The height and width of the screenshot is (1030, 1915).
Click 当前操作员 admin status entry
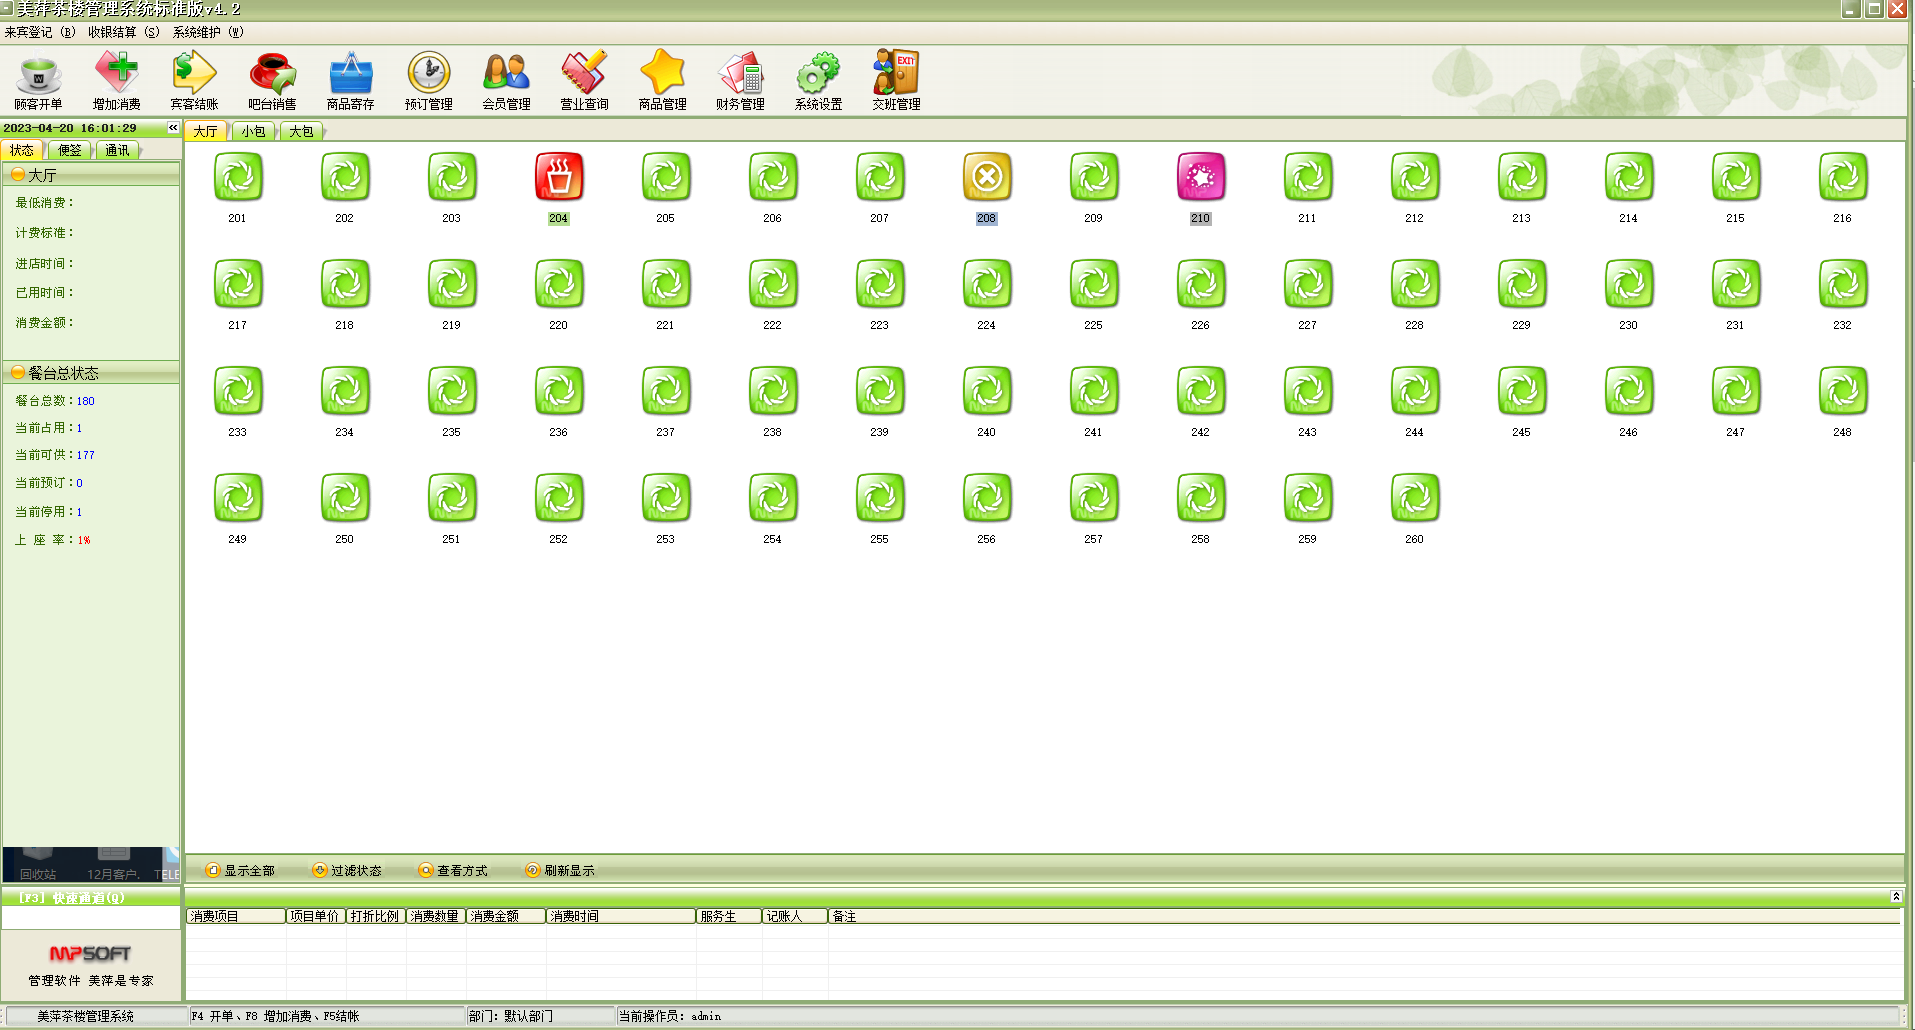(x=670, y=1016)
